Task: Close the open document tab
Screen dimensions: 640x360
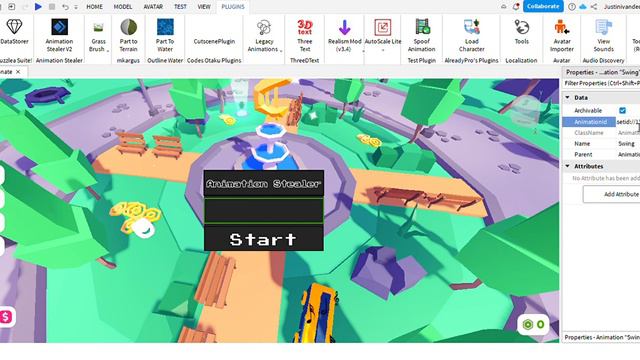Action: tap(18, 72)
